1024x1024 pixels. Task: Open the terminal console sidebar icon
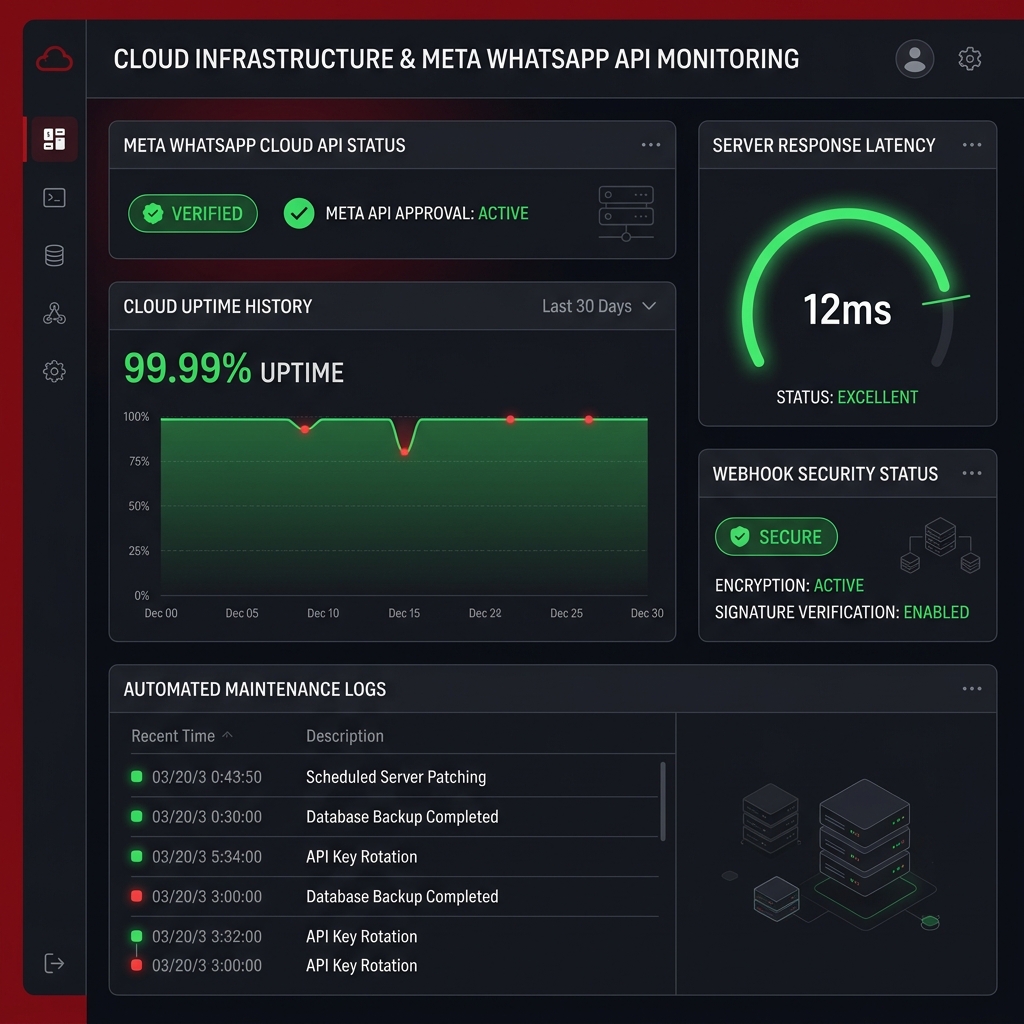pyautogui.click(x=54, y=197)
